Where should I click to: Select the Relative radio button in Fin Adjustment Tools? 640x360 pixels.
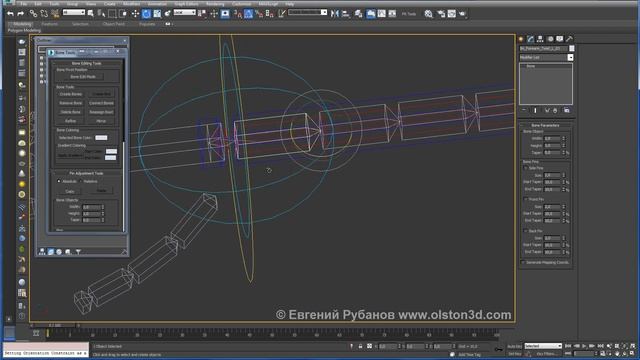(81, 181)
